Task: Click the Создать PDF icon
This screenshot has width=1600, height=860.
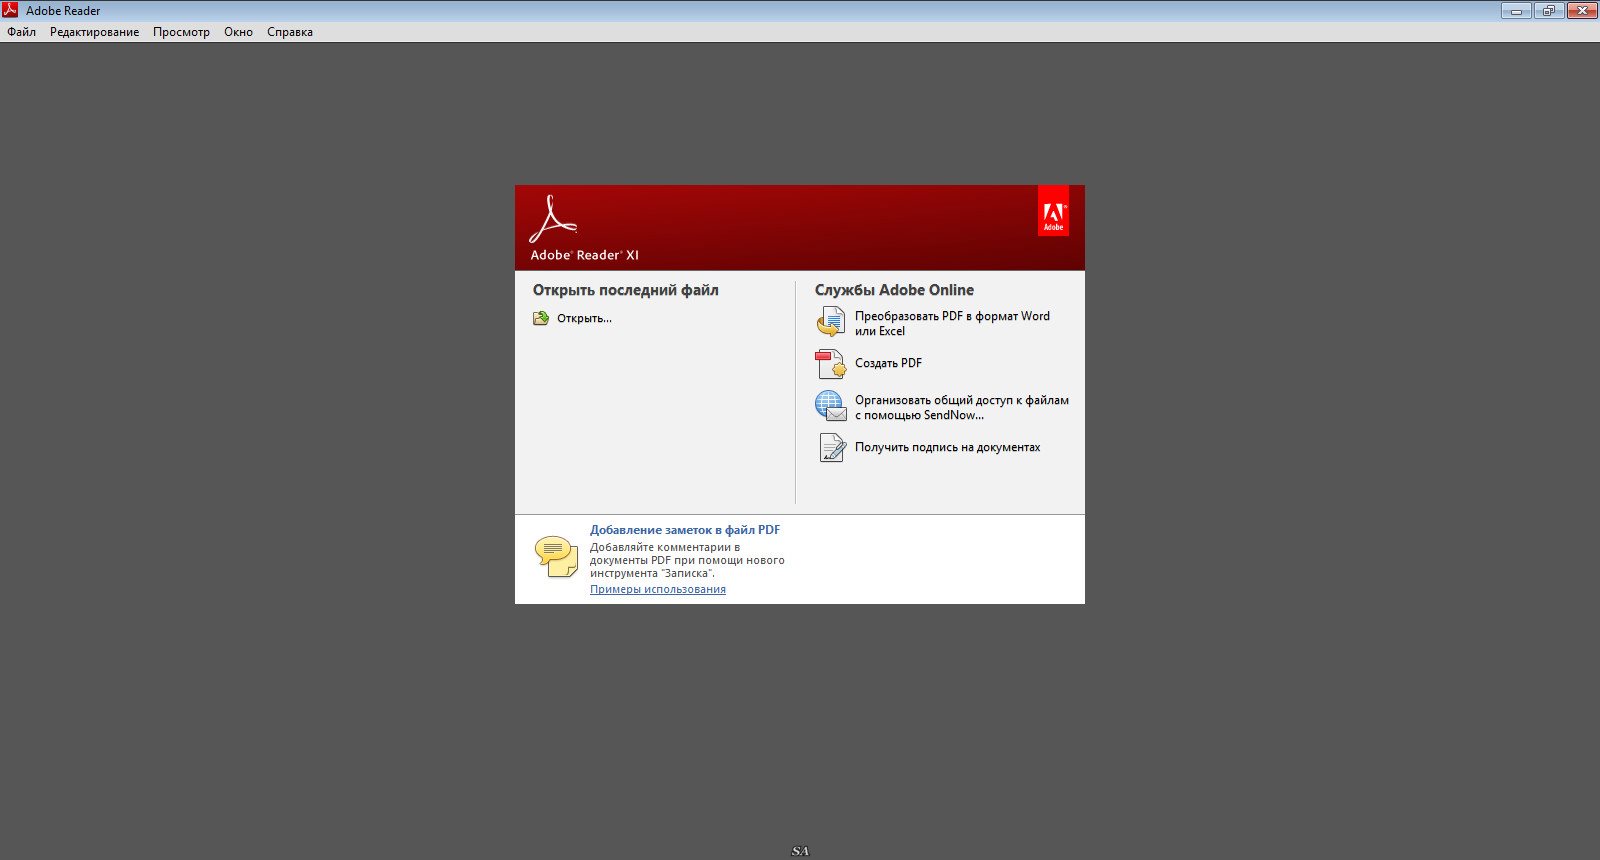Action: (831, 364)
